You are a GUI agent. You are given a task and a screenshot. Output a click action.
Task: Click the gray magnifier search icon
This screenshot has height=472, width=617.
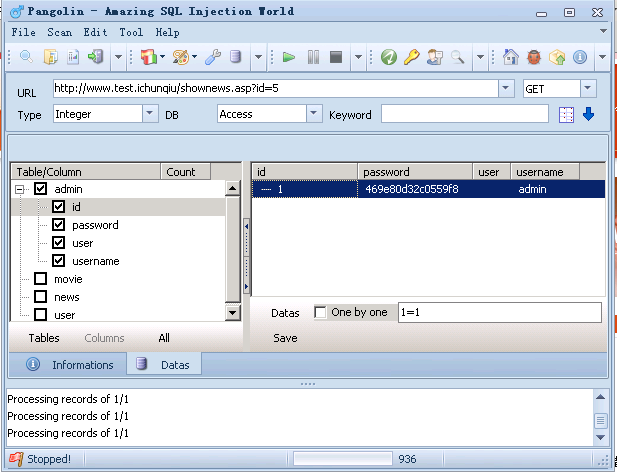[457, 57]
